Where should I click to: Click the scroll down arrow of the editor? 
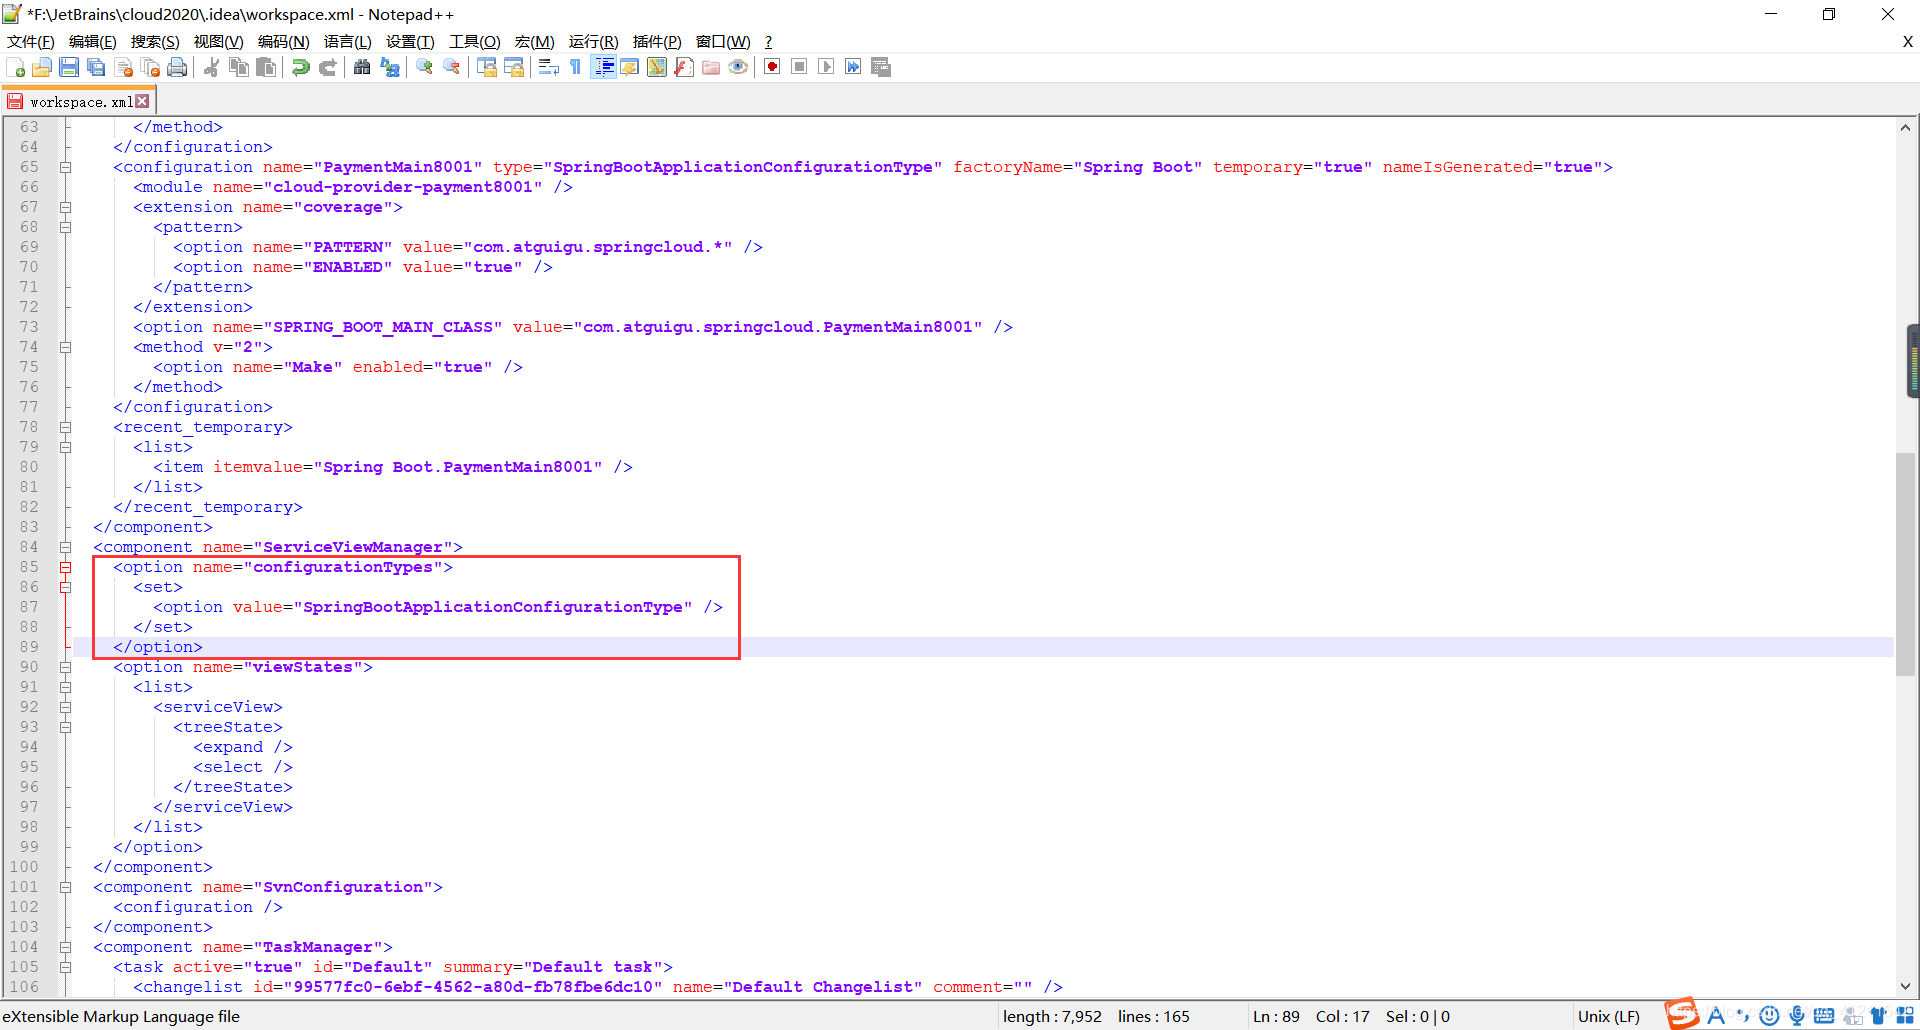(1905, 986)
